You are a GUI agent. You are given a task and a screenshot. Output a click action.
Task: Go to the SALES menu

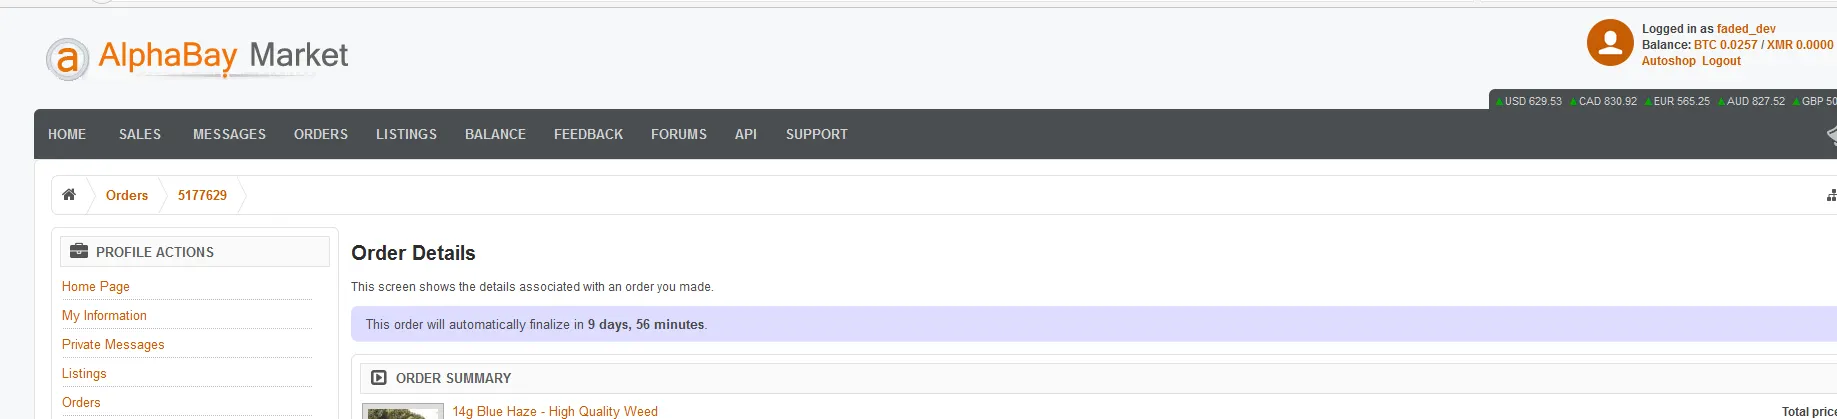pos(140,134)
